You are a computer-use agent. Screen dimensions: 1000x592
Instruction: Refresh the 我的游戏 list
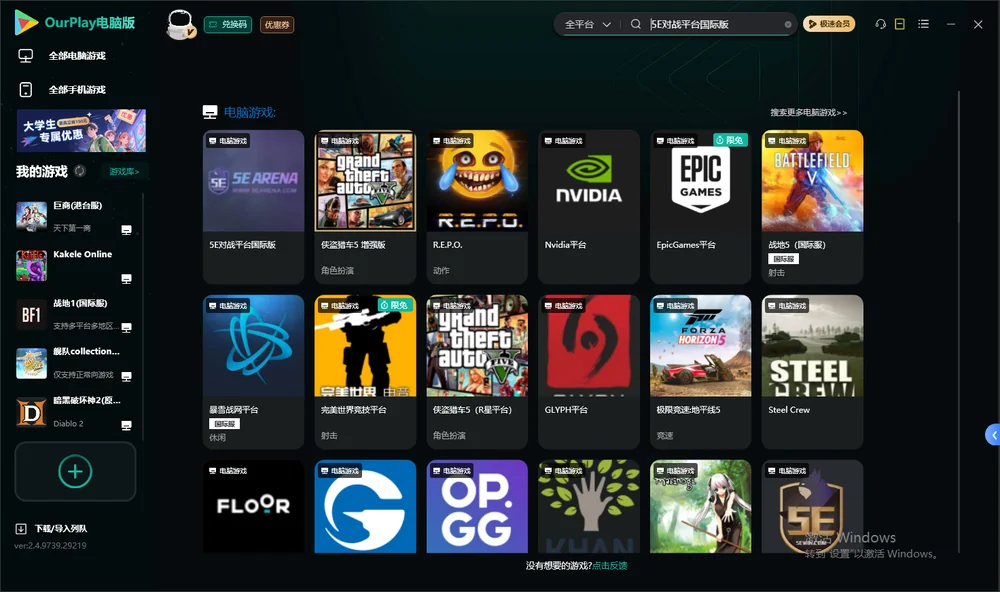[x=80, y=171]
